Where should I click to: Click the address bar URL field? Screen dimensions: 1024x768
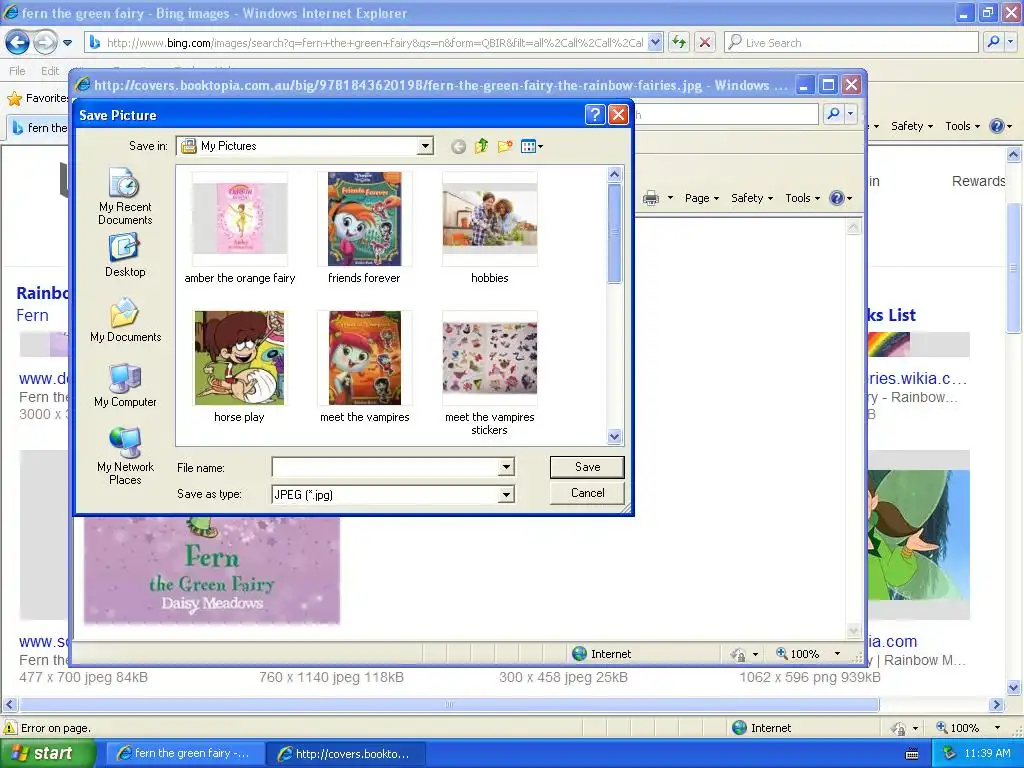pos(374,42)
